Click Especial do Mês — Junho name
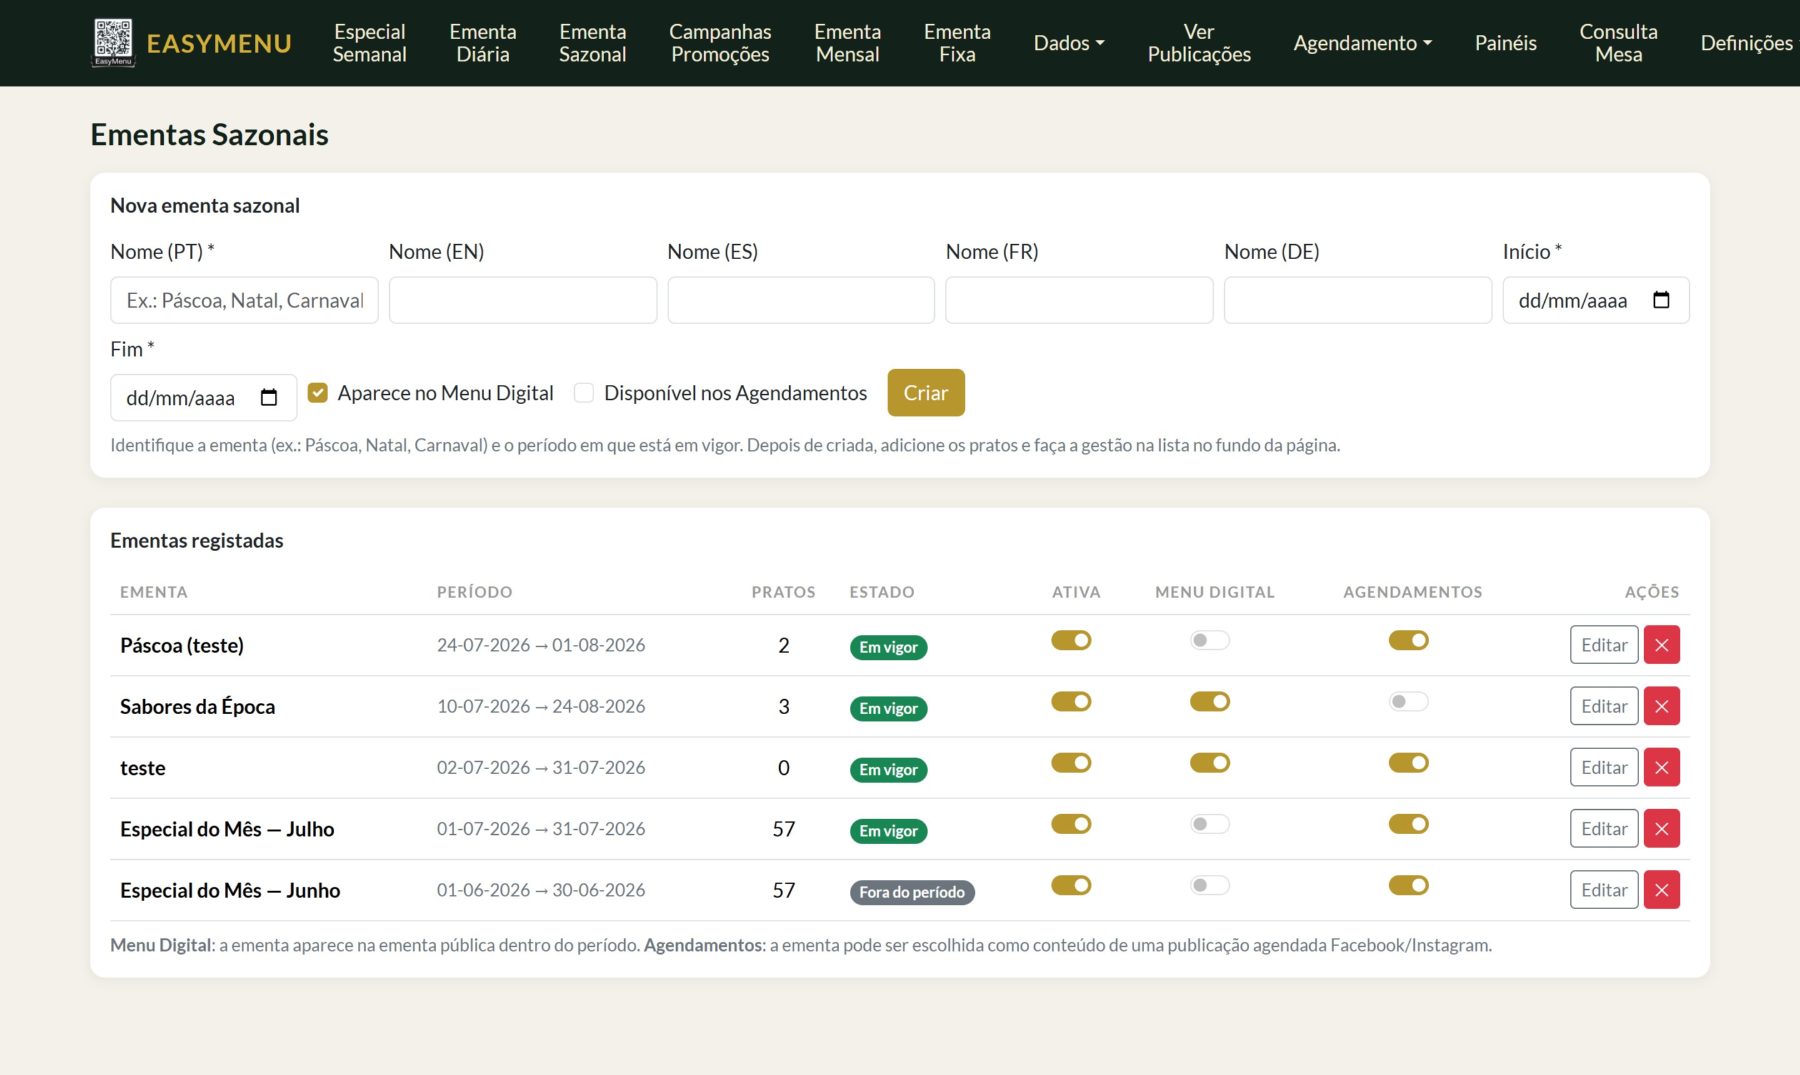1800x1075 pixels. click(x=230, y=890)
